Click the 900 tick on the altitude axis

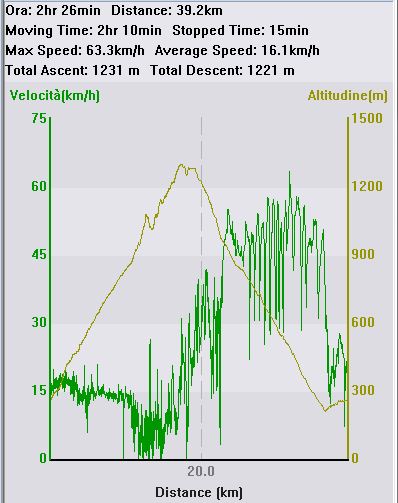(363, 255)
